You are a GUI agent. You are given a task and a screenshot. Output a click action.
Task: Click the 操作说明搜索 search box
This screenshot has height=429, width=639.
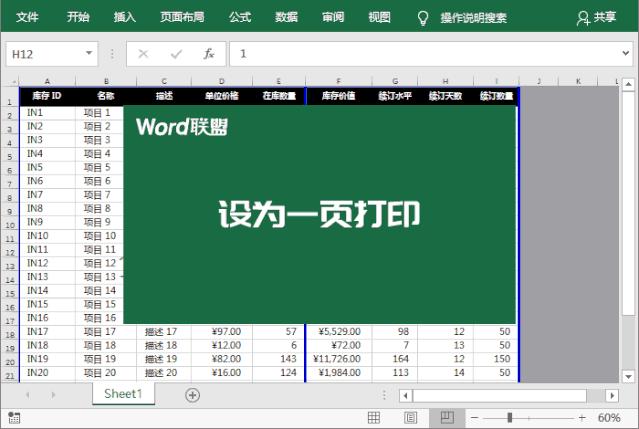pyautogui.click(x=474, y=18)
